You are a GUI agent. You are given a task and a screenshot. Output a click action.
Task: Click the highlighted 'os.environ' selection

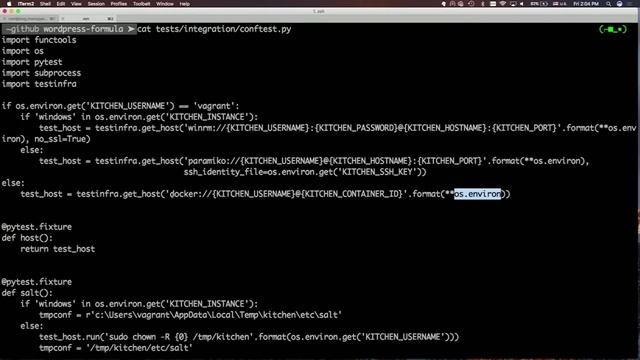[x=478, y=194]
